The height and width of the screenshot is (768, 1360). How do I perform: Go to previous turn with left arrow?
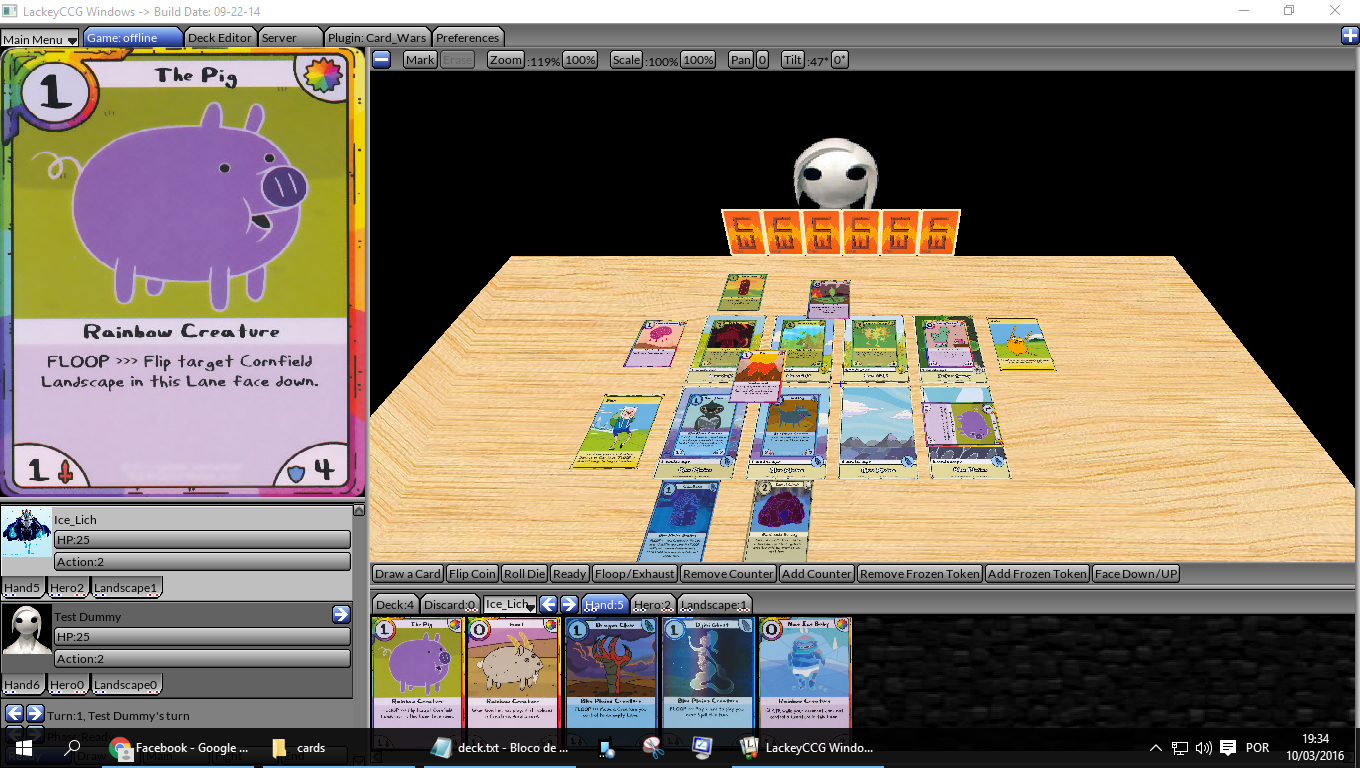point(14,714)
